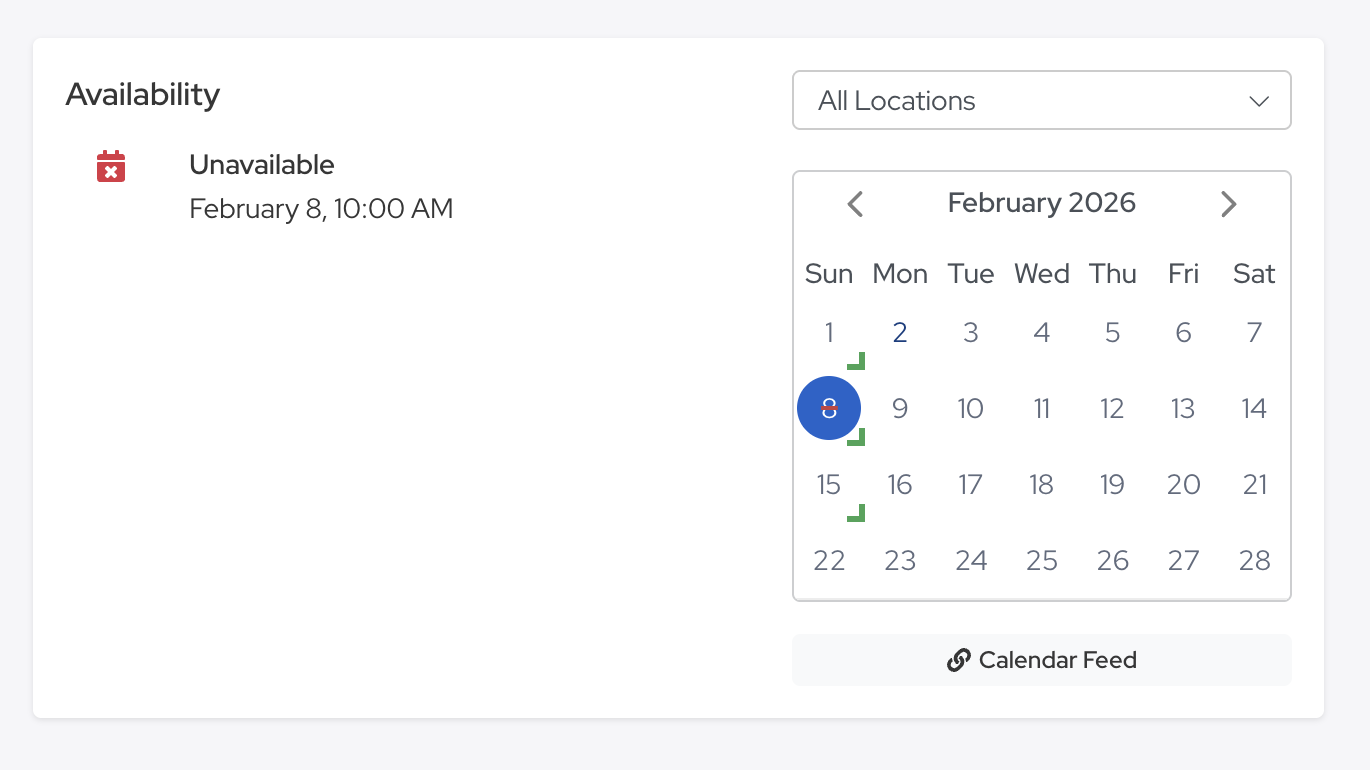This screenshot has height=770, width=1370.
Task: Click the Calendar Feed link icon
Action: point(958,660)
